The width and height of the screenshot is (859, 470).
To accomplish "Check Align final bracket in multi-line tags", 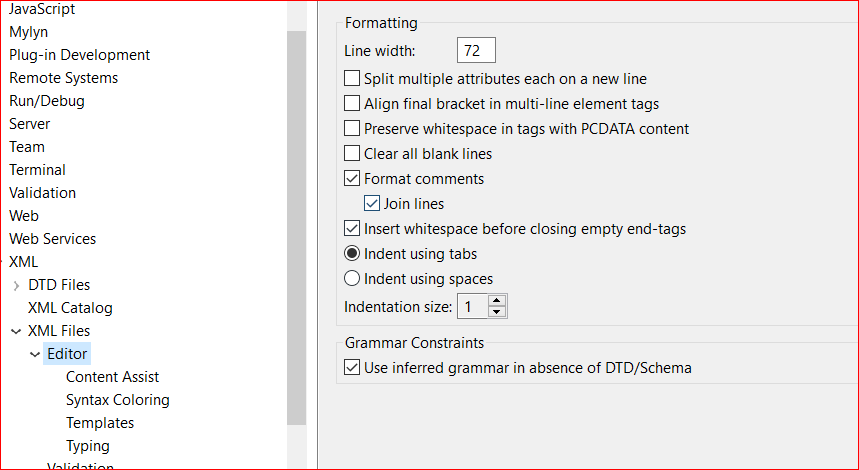I will (352, 103).
